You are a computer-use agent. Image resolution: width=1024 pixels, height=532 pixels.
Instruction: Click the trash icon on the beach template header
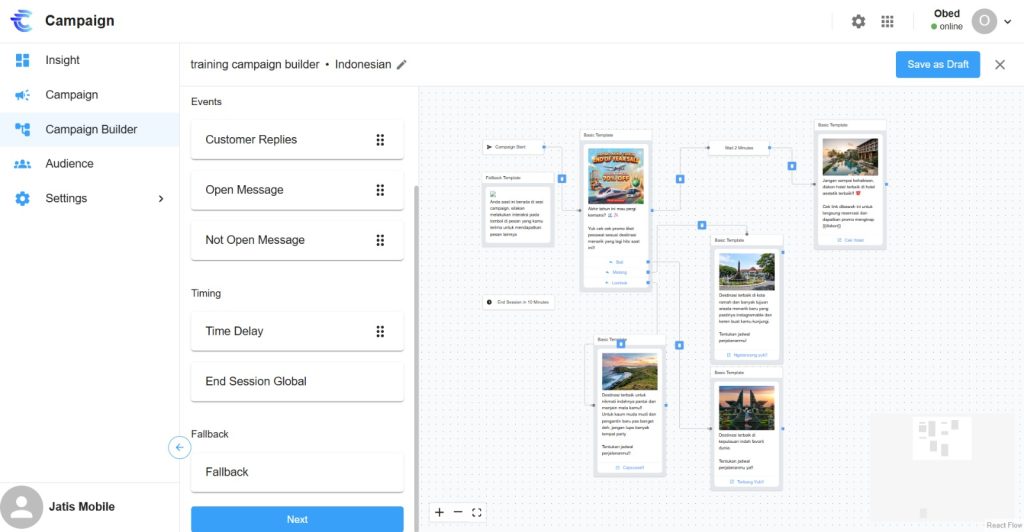pyautogui.click(x=620, y=343)
